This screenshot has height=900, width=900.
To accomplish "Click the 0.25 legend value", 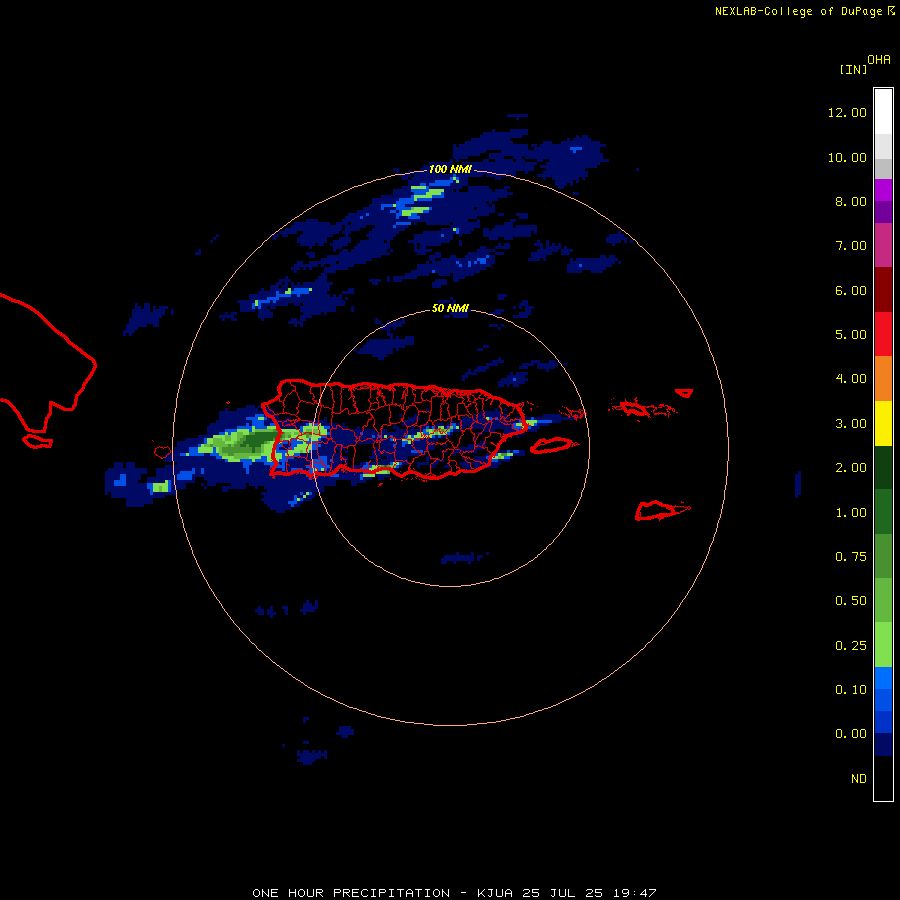I will pyautogui.click(x=851, y=646).
